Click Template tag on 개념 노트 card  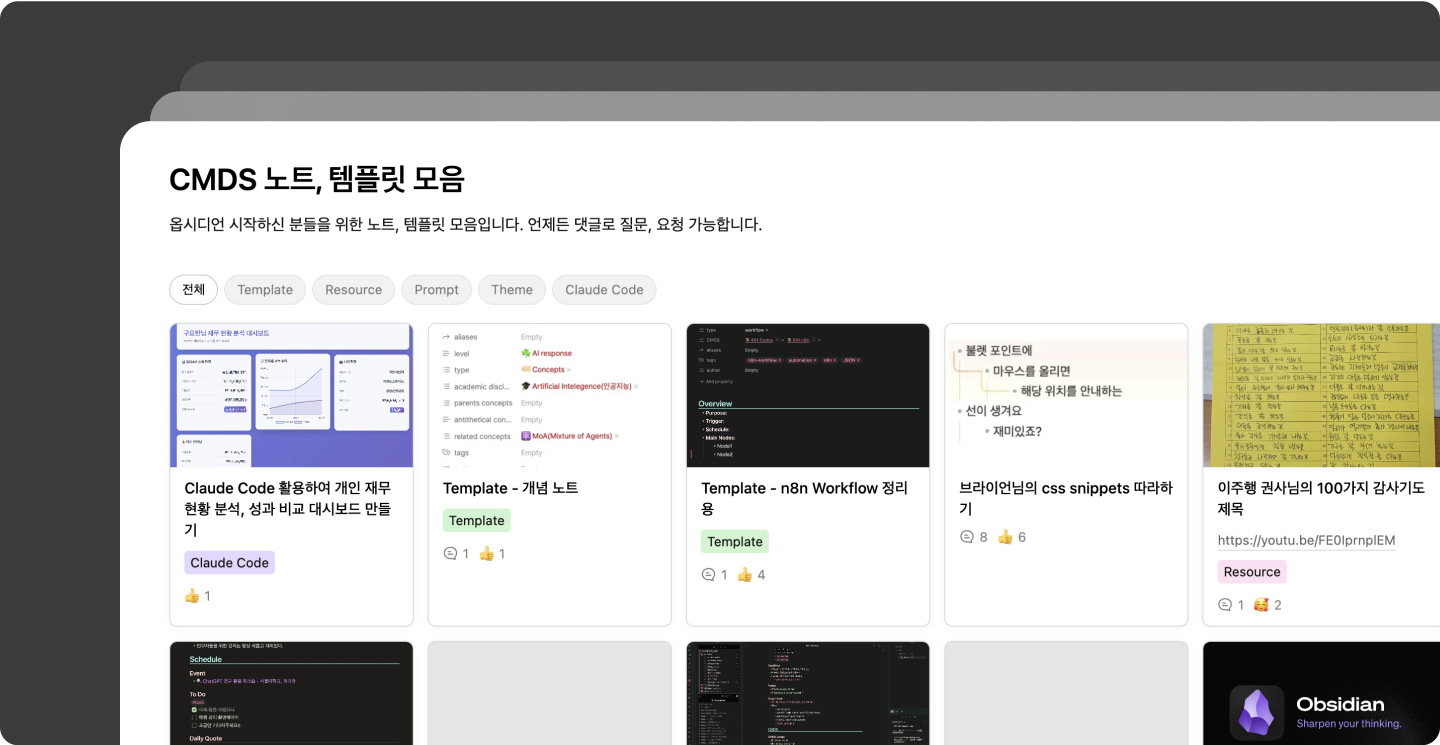pos(477,521)
